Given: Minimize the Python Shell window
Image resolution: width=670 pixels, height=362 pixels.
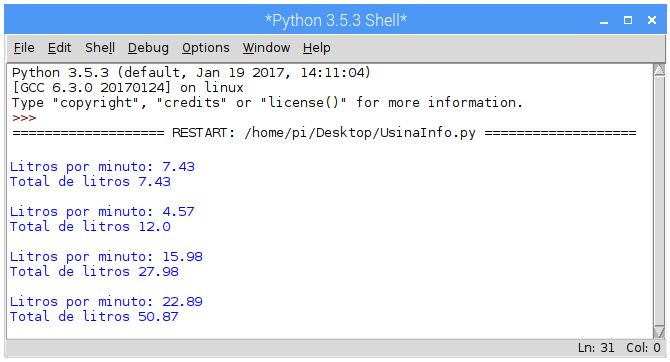Looking at the screenshot, I should (604, 20).
